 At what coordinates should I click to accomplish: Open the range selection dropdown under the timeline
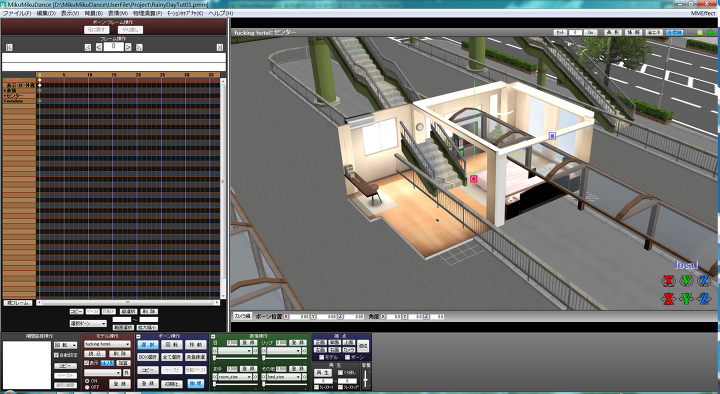88,324
